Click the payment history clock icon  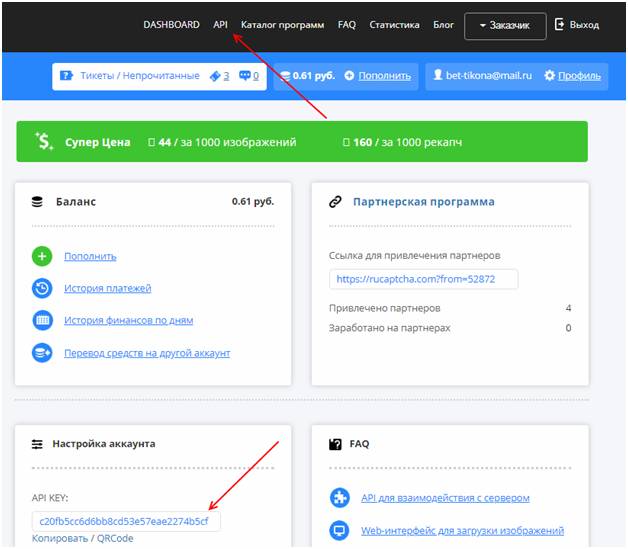(42, 288)
